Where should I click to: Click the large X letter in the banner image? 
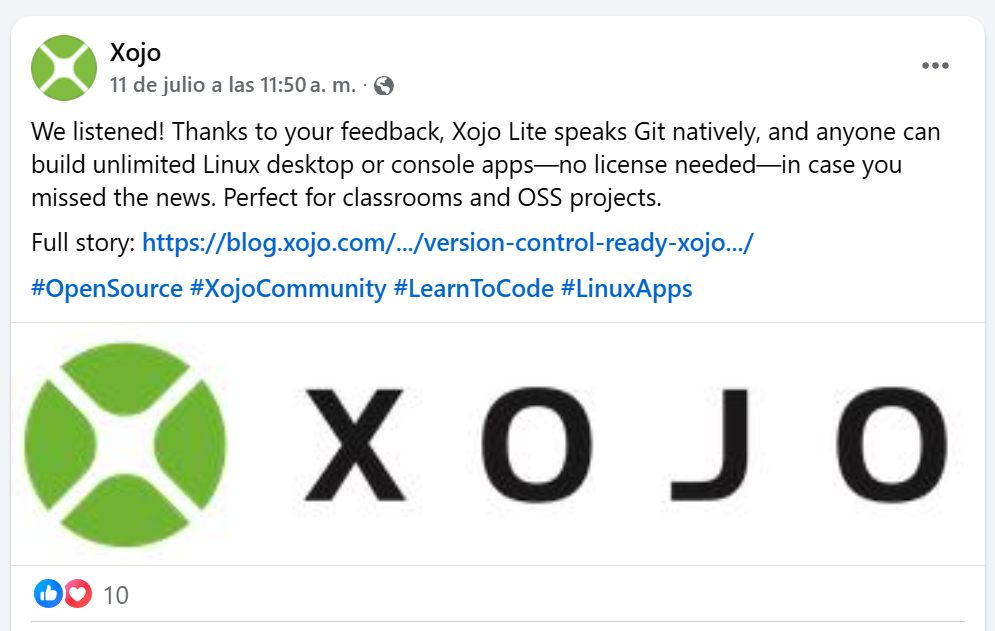coord(354,444)
